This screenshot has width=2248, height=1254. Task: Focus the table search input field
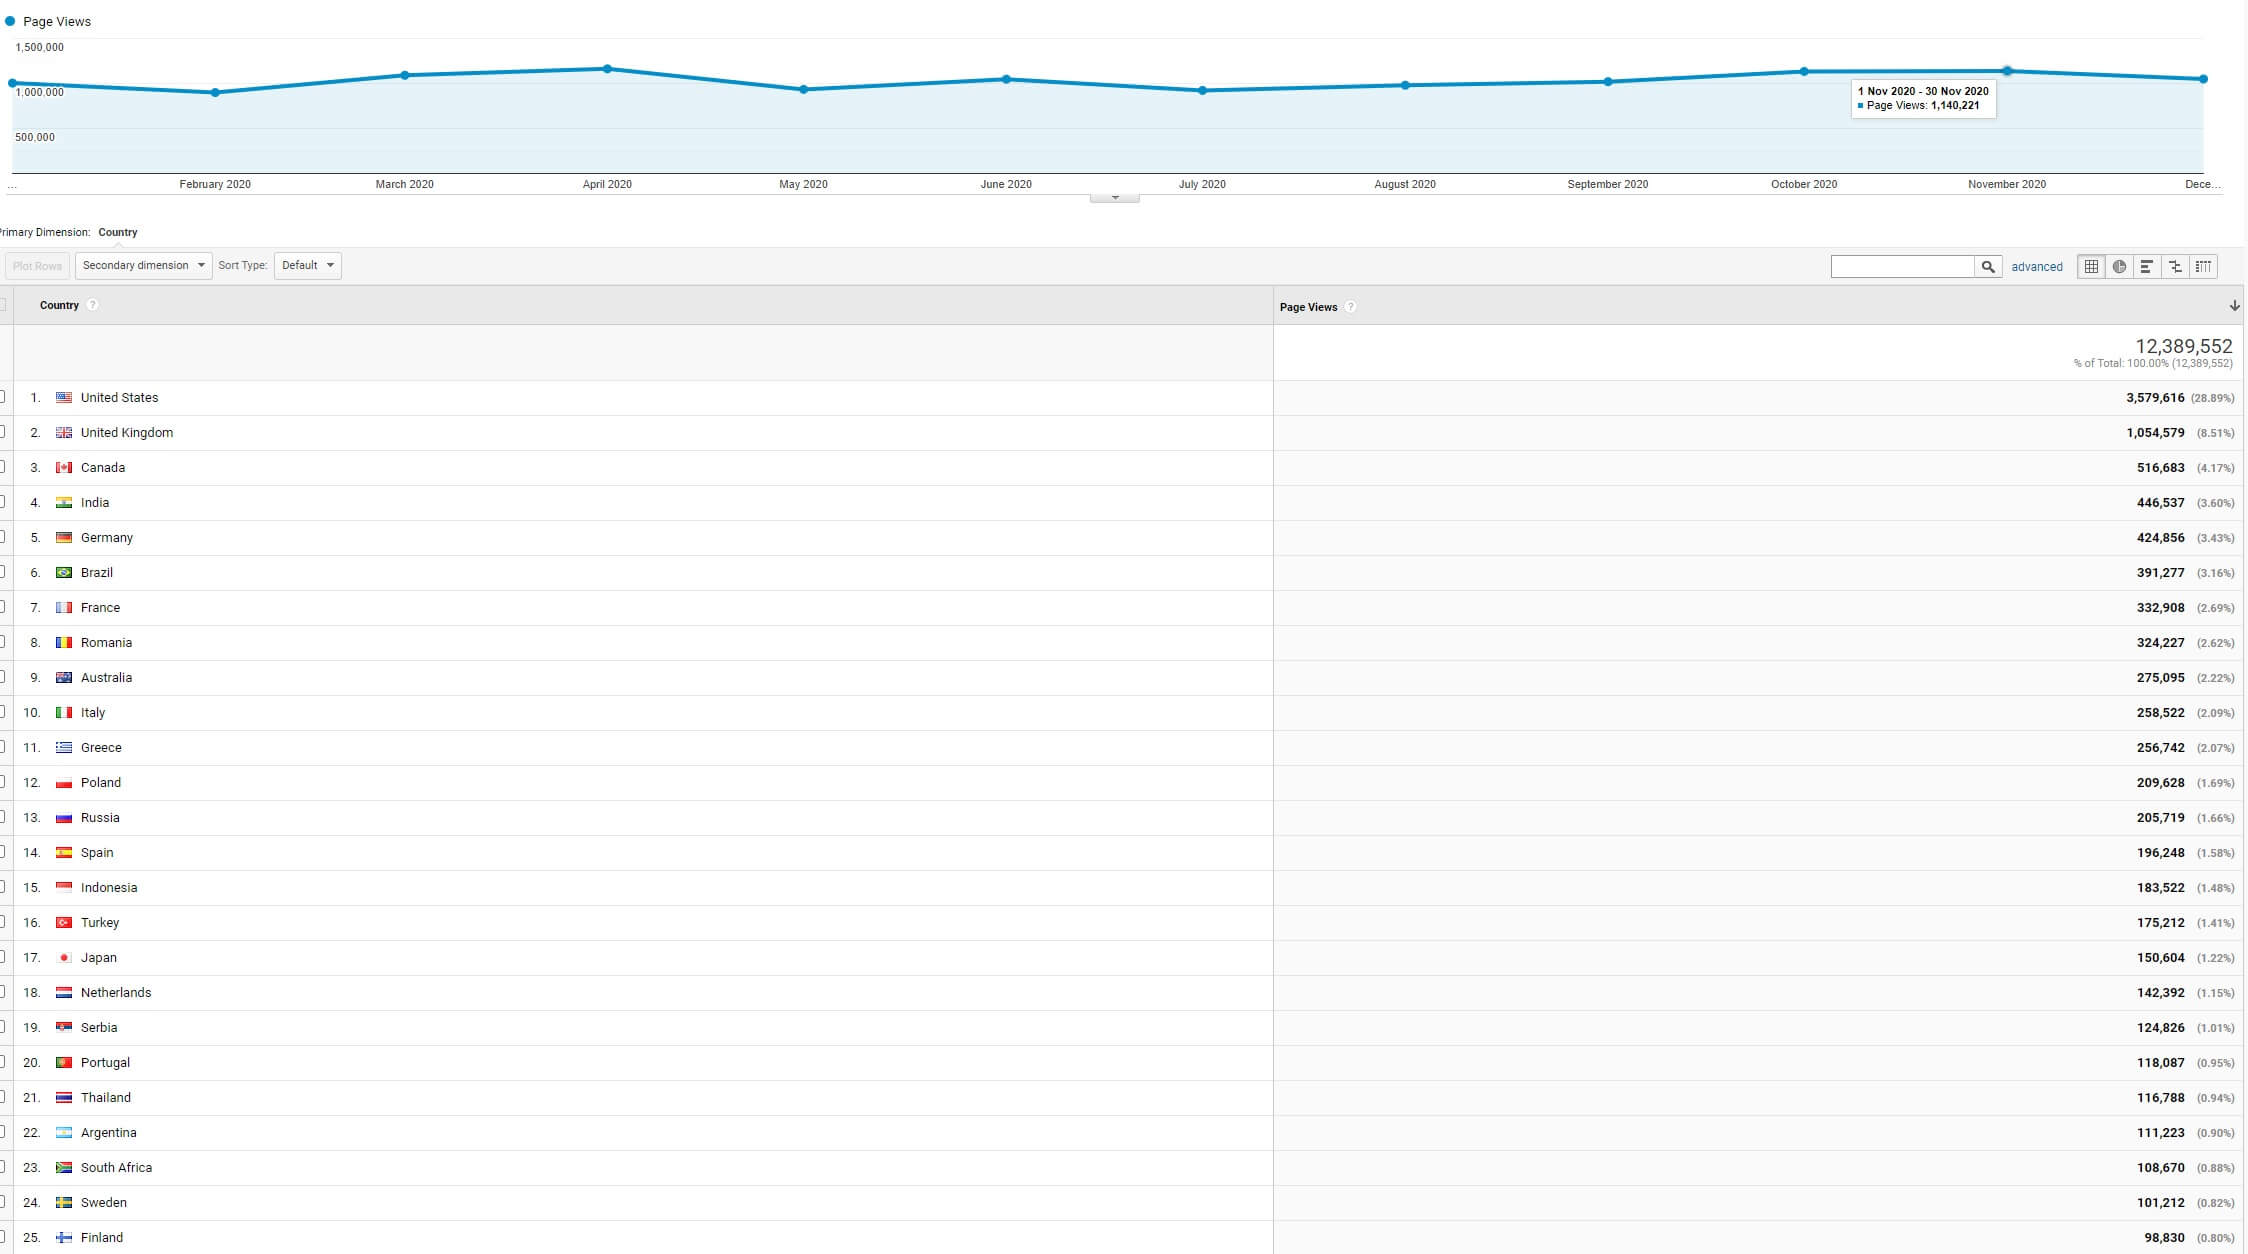tap(1902, 266)
